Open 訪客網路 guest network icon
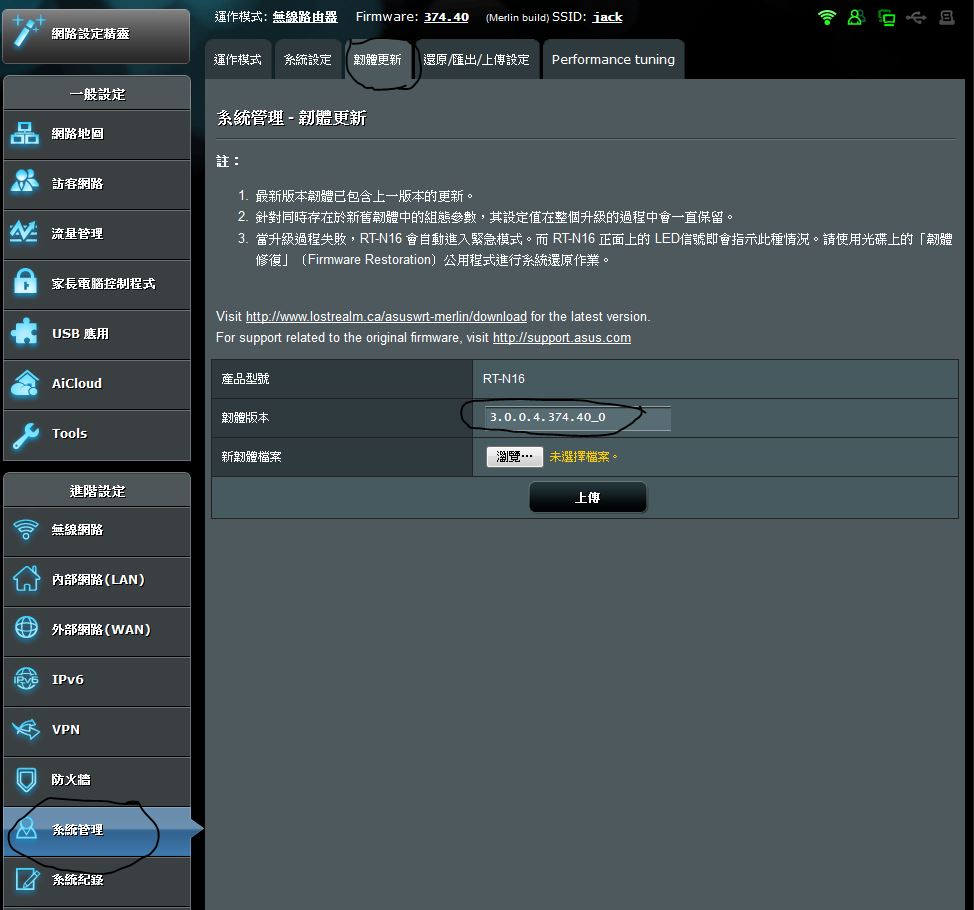This screenshot has width=974, height=910. (25, 184)
